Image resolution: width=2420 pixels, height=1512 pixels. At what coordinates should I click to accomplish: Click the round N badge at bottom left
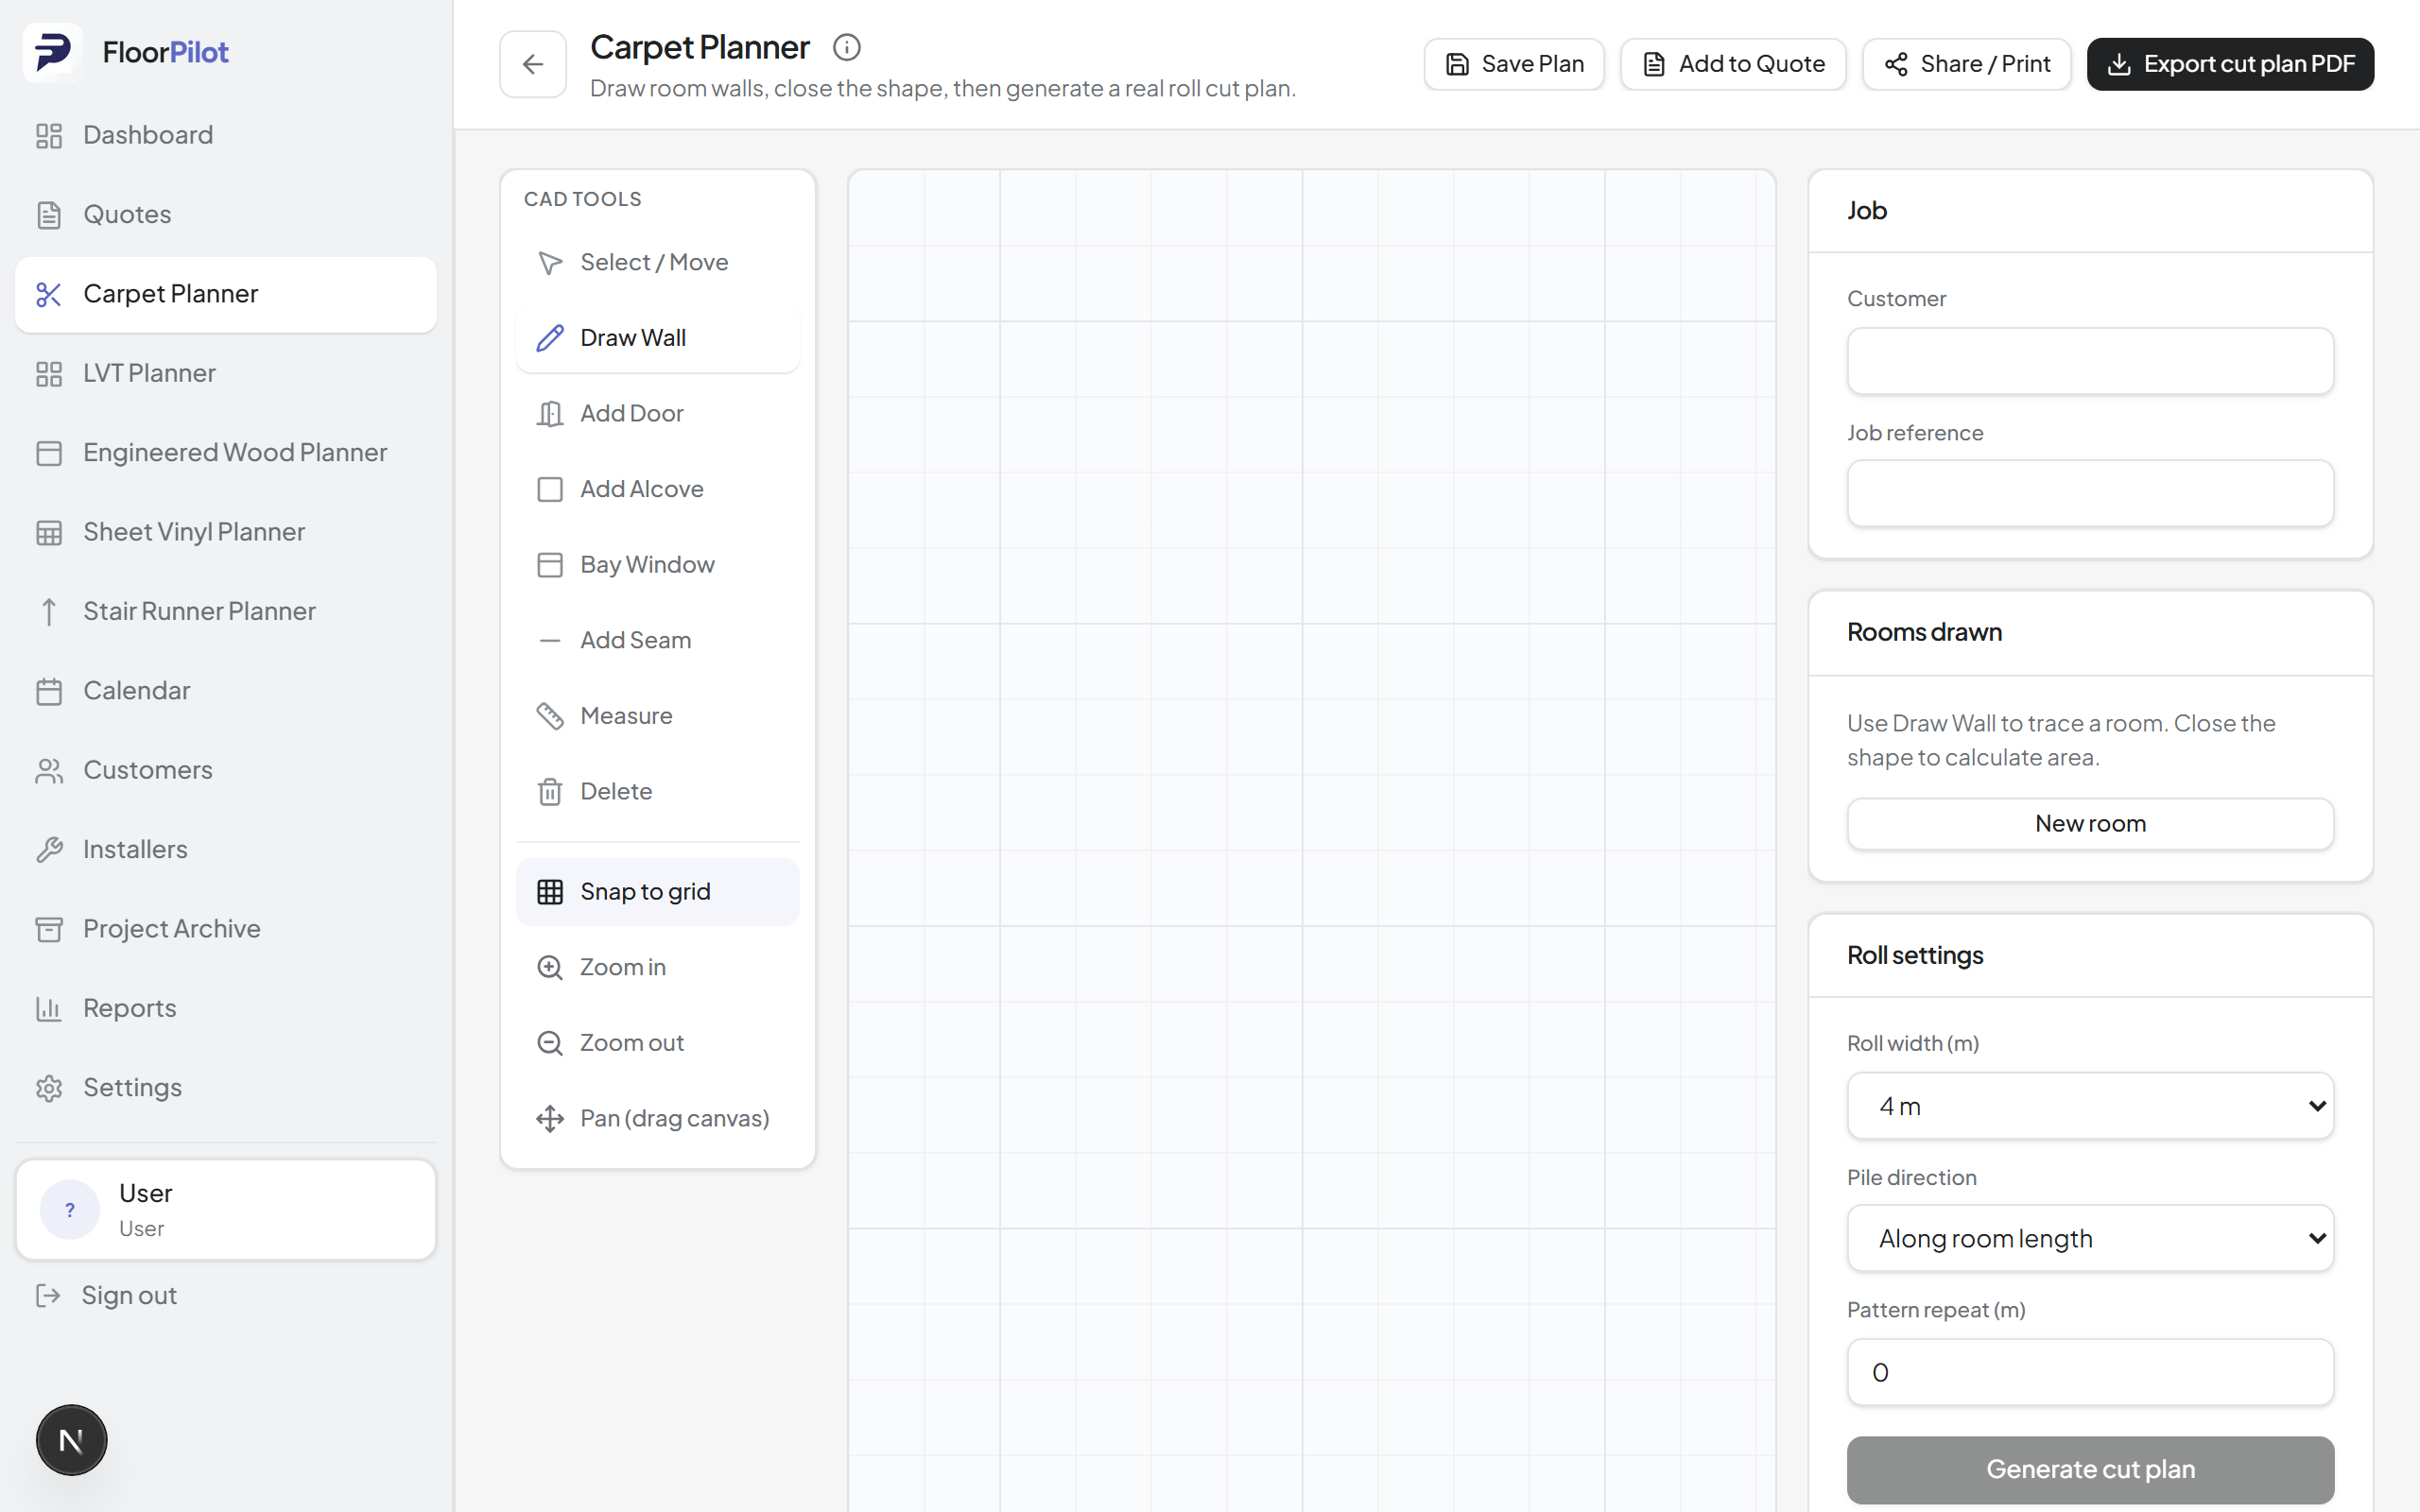click(71, 1440)
